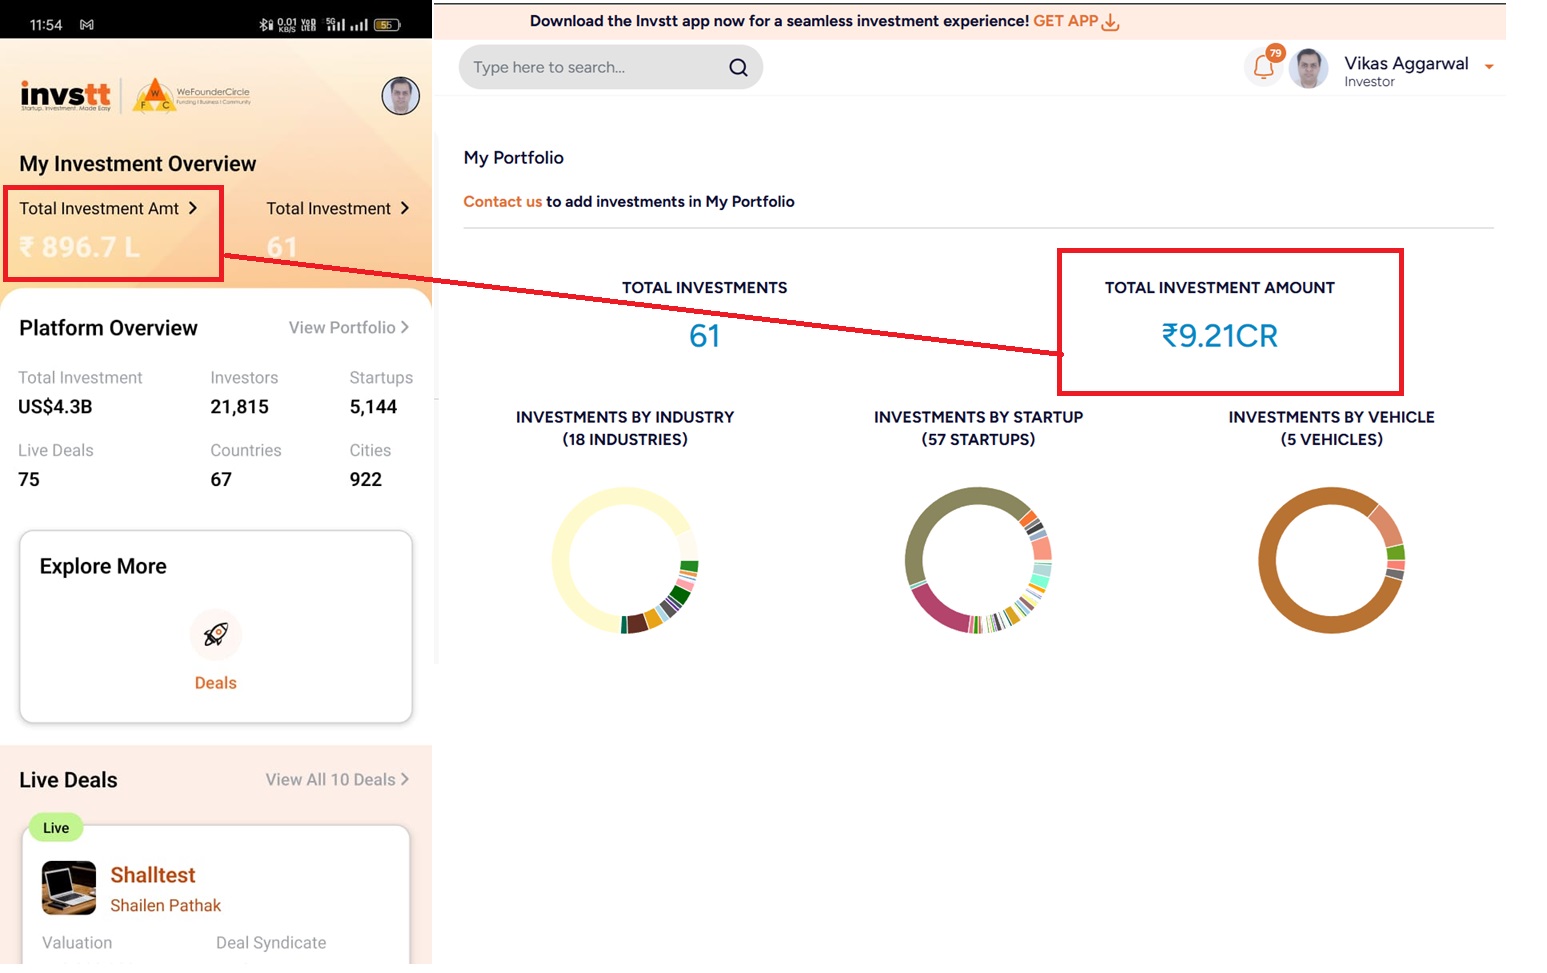
Task: Click the Investments by Industry donut chart
Action: click(x=625, y=560)
